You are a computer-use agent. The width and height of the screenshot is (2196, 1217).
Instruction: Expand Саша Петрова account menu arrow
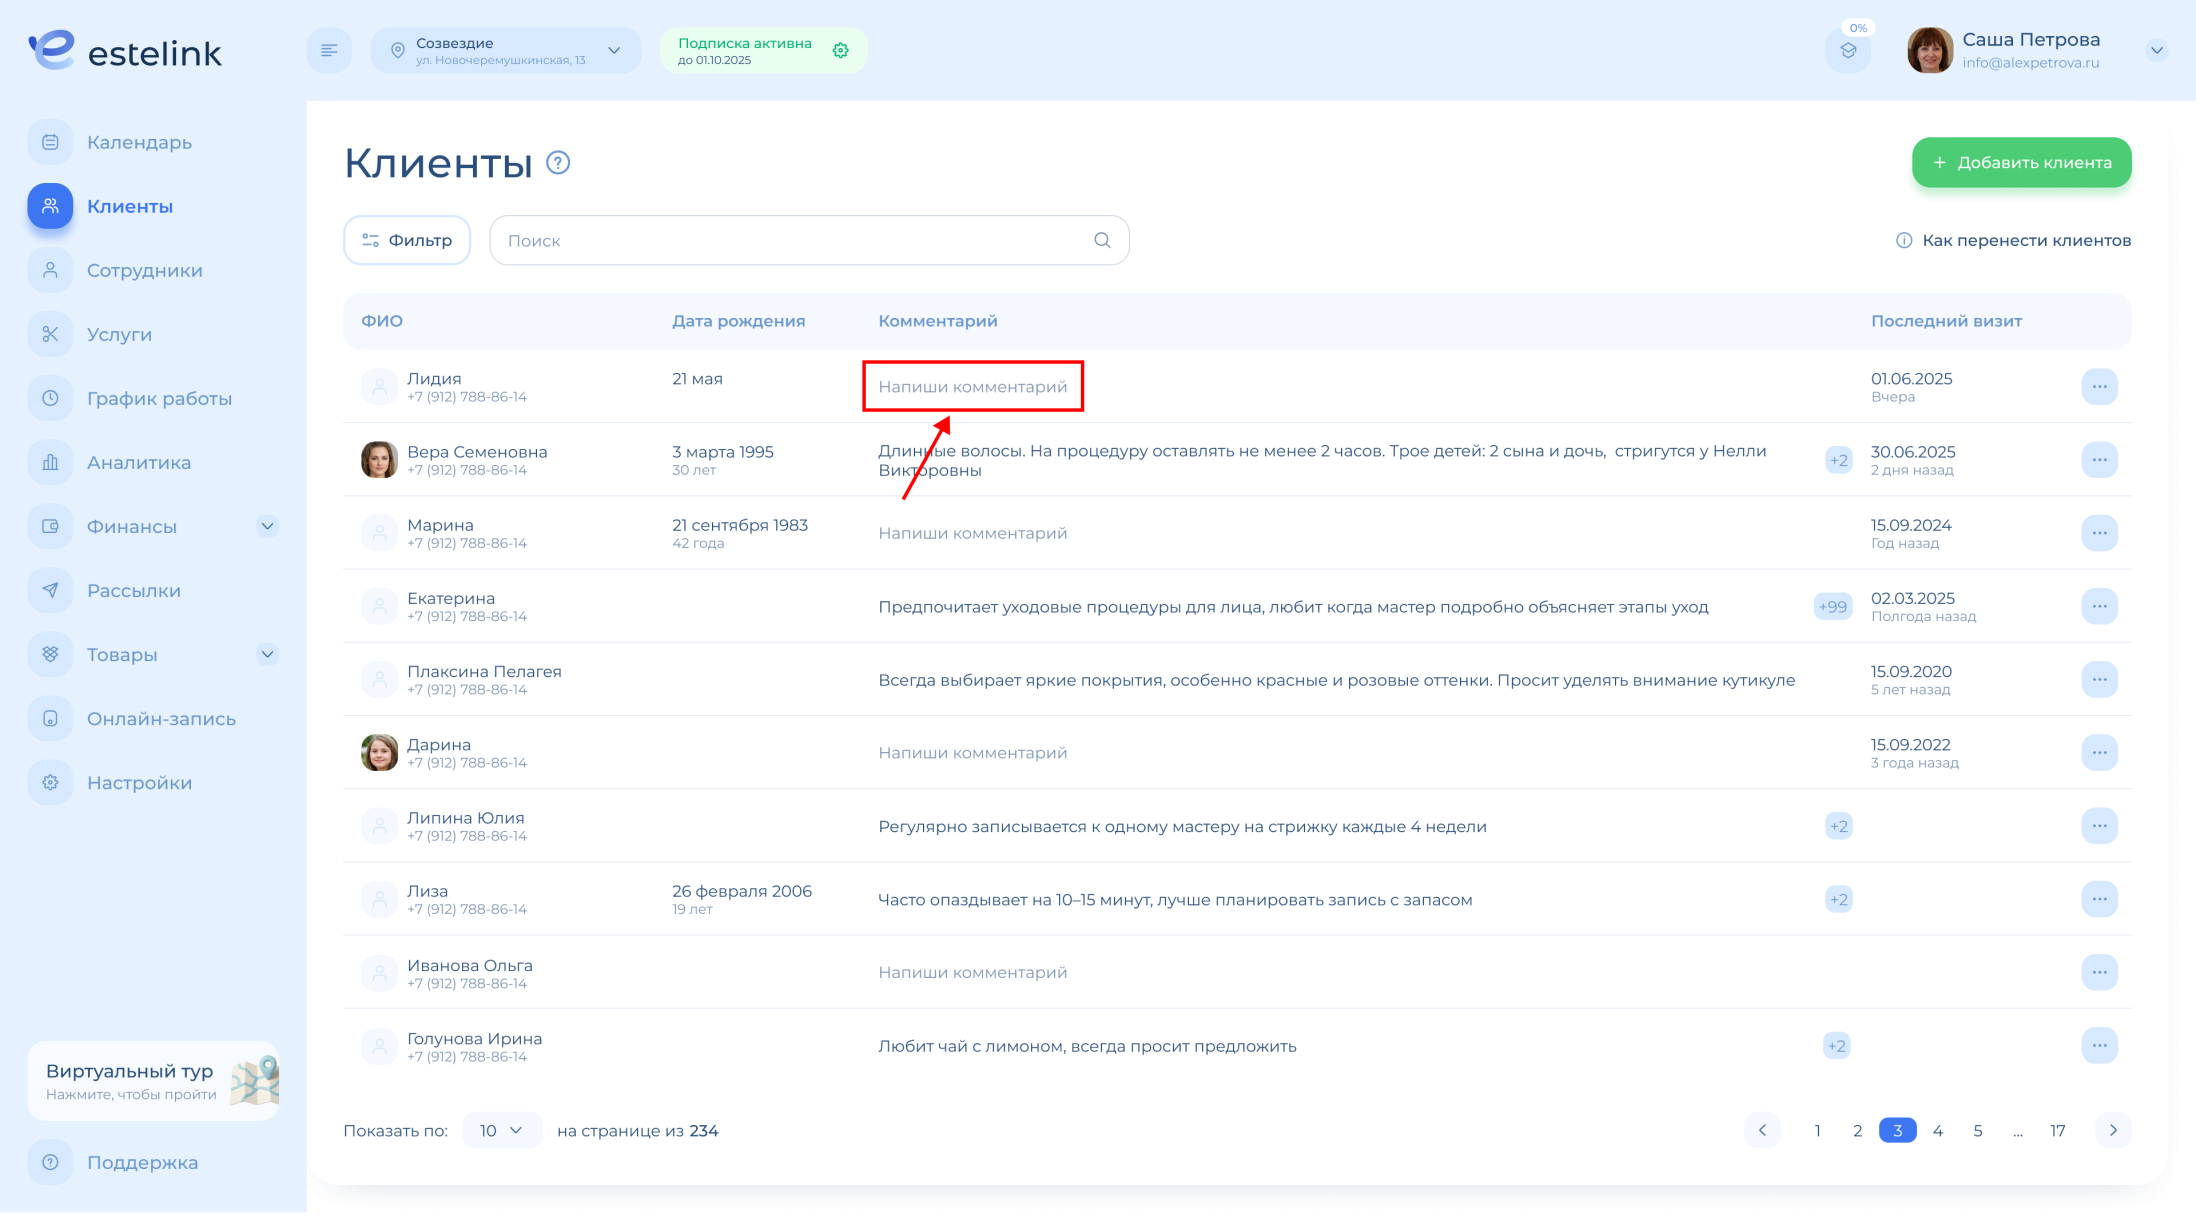[x=2156, y=50]
